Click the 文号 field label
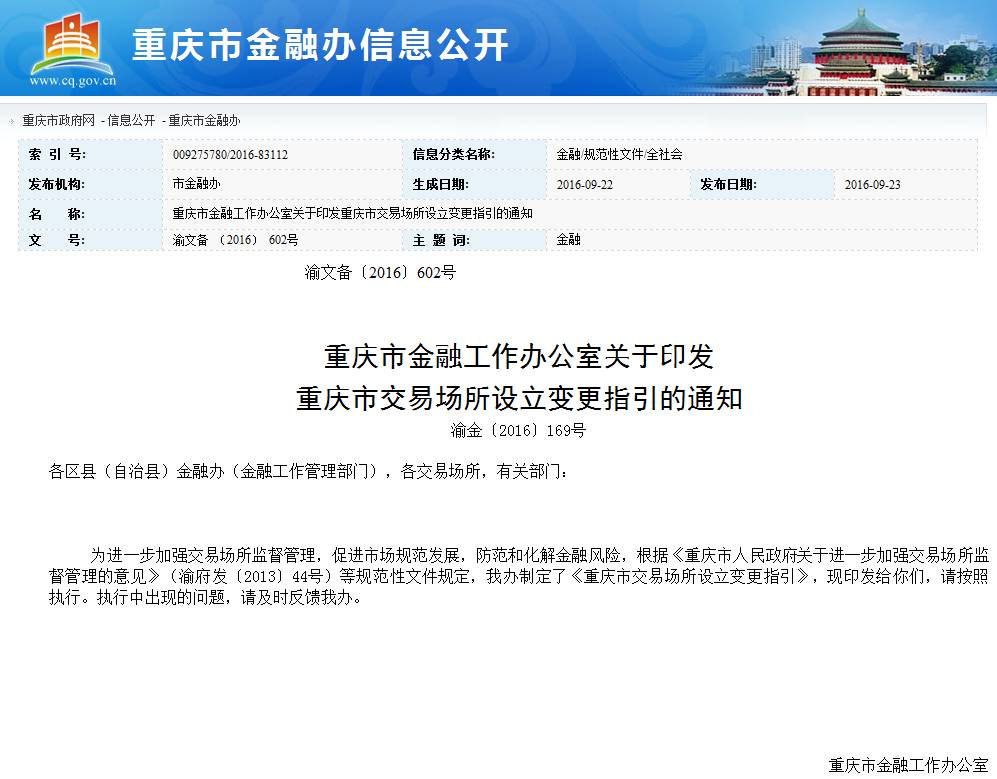The width and height of the screenshot is (997, 779). click(x=57, y=240)
